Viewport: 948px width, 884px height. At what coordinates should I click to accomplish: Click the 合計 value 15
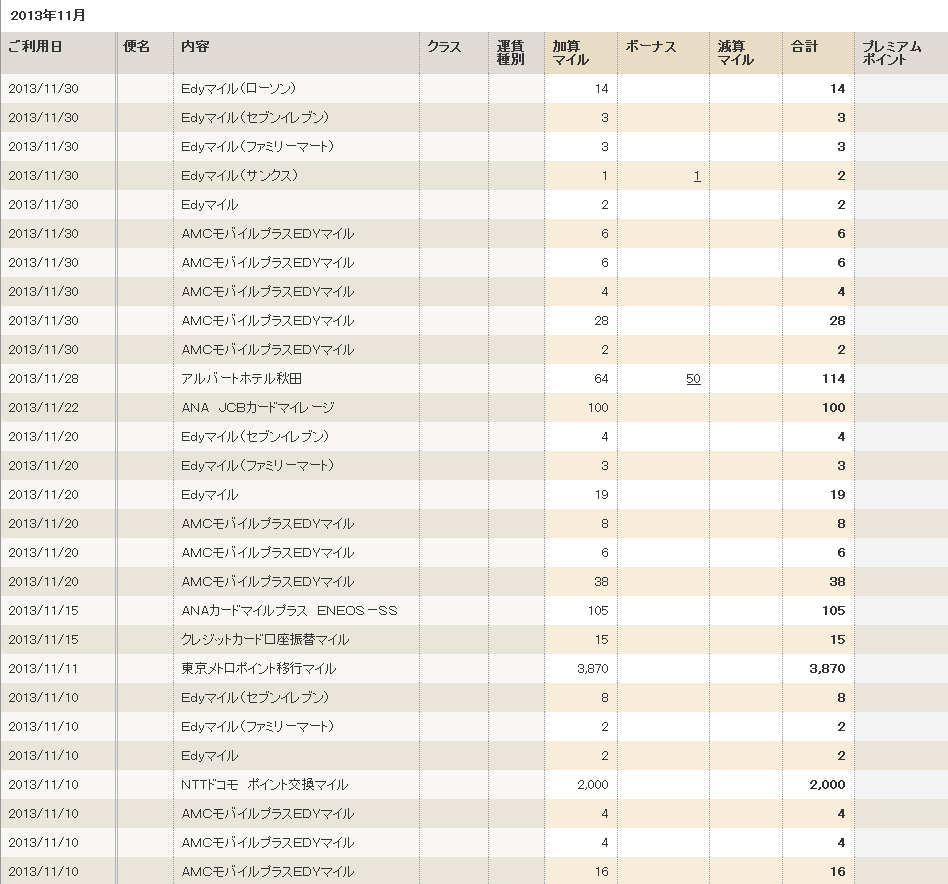click(837, 640)
